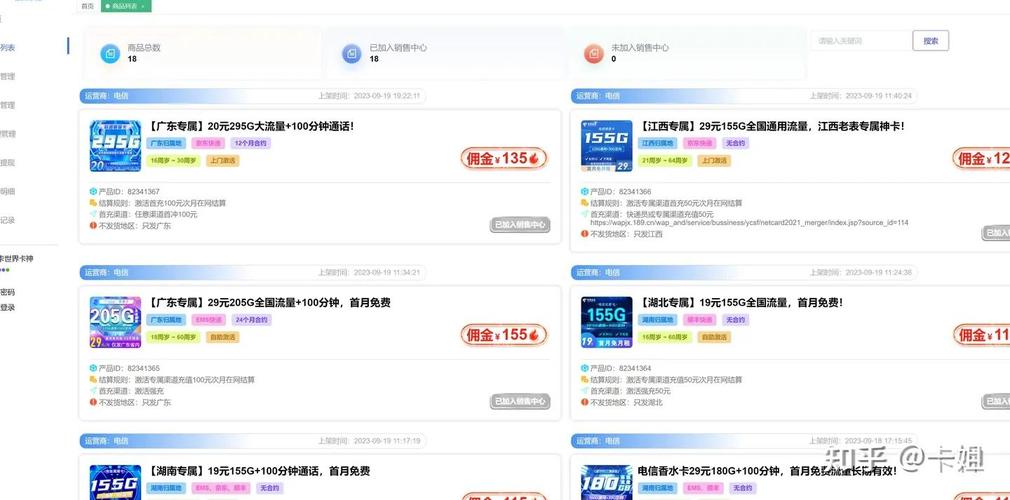Screen dimensions: 1010x500
Task: Click the 搜索 button
Action: [x=931, y=41]
